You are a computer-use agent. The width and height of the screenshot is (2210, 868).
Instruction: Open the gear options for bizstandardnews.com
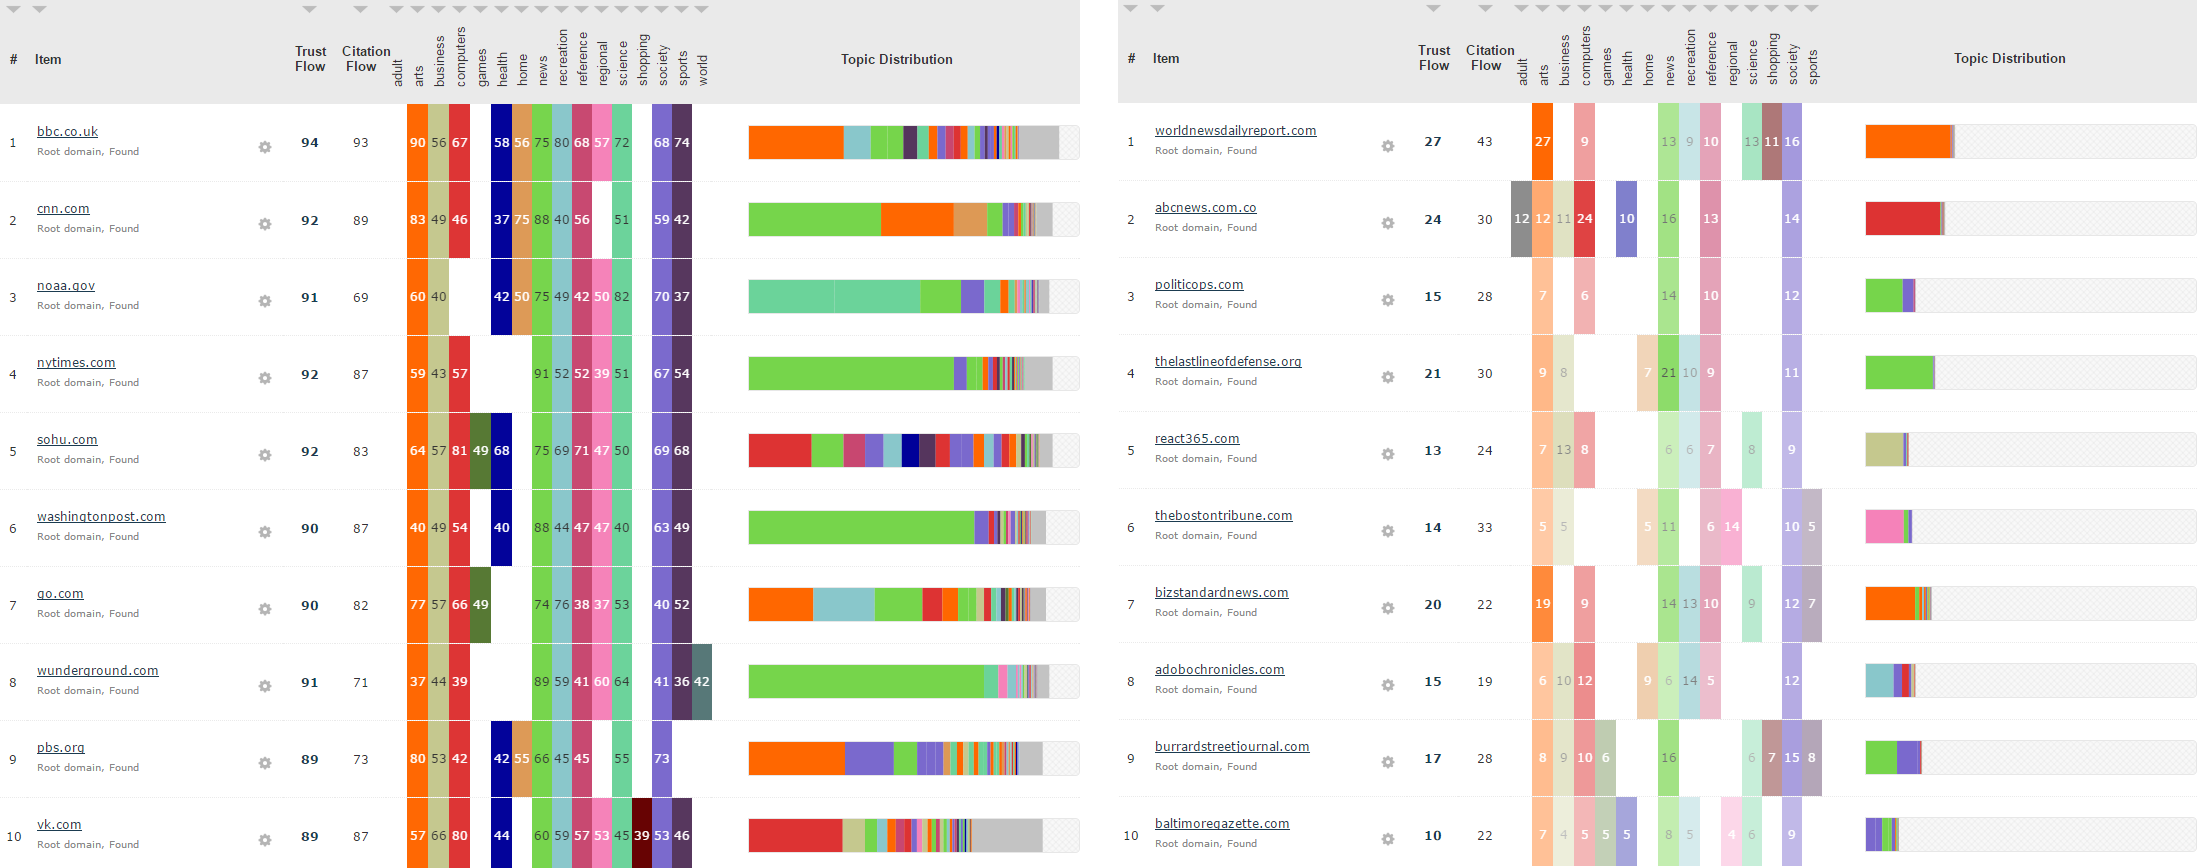click(x=1388, y=608)
